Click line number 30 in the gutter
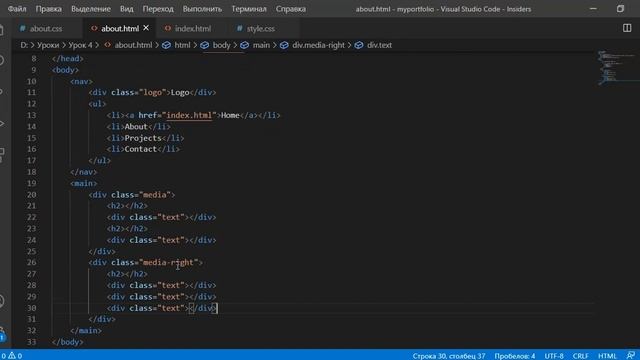This screenshot has width=640, height=360. pos(31,308)
